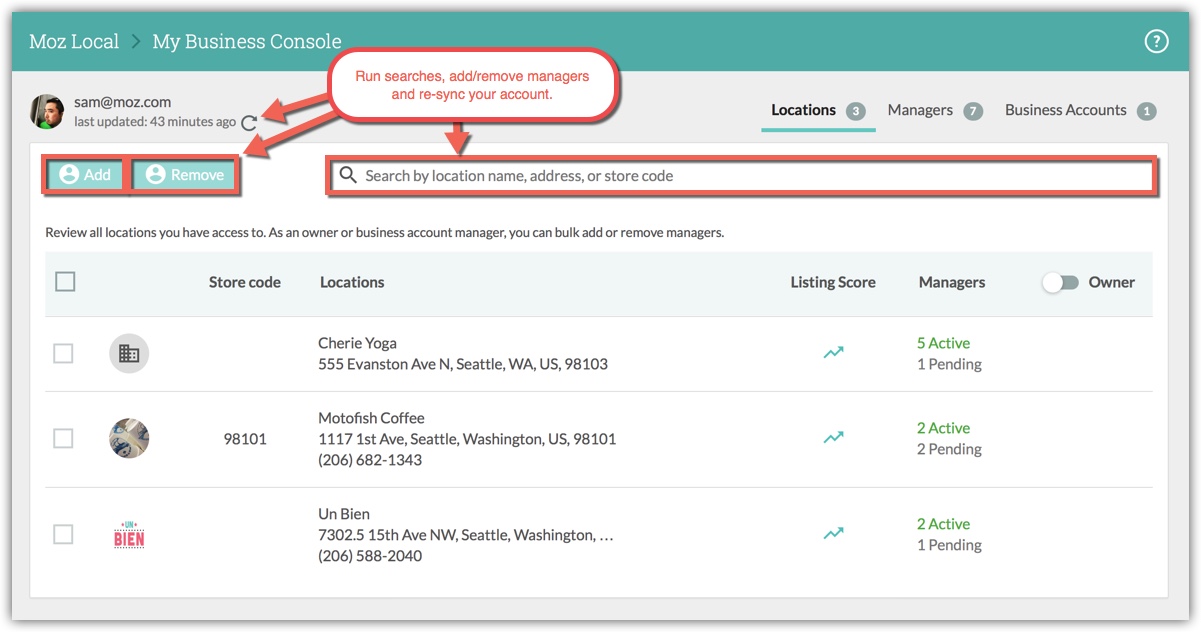Click the Store code column header

click(245, 282)
